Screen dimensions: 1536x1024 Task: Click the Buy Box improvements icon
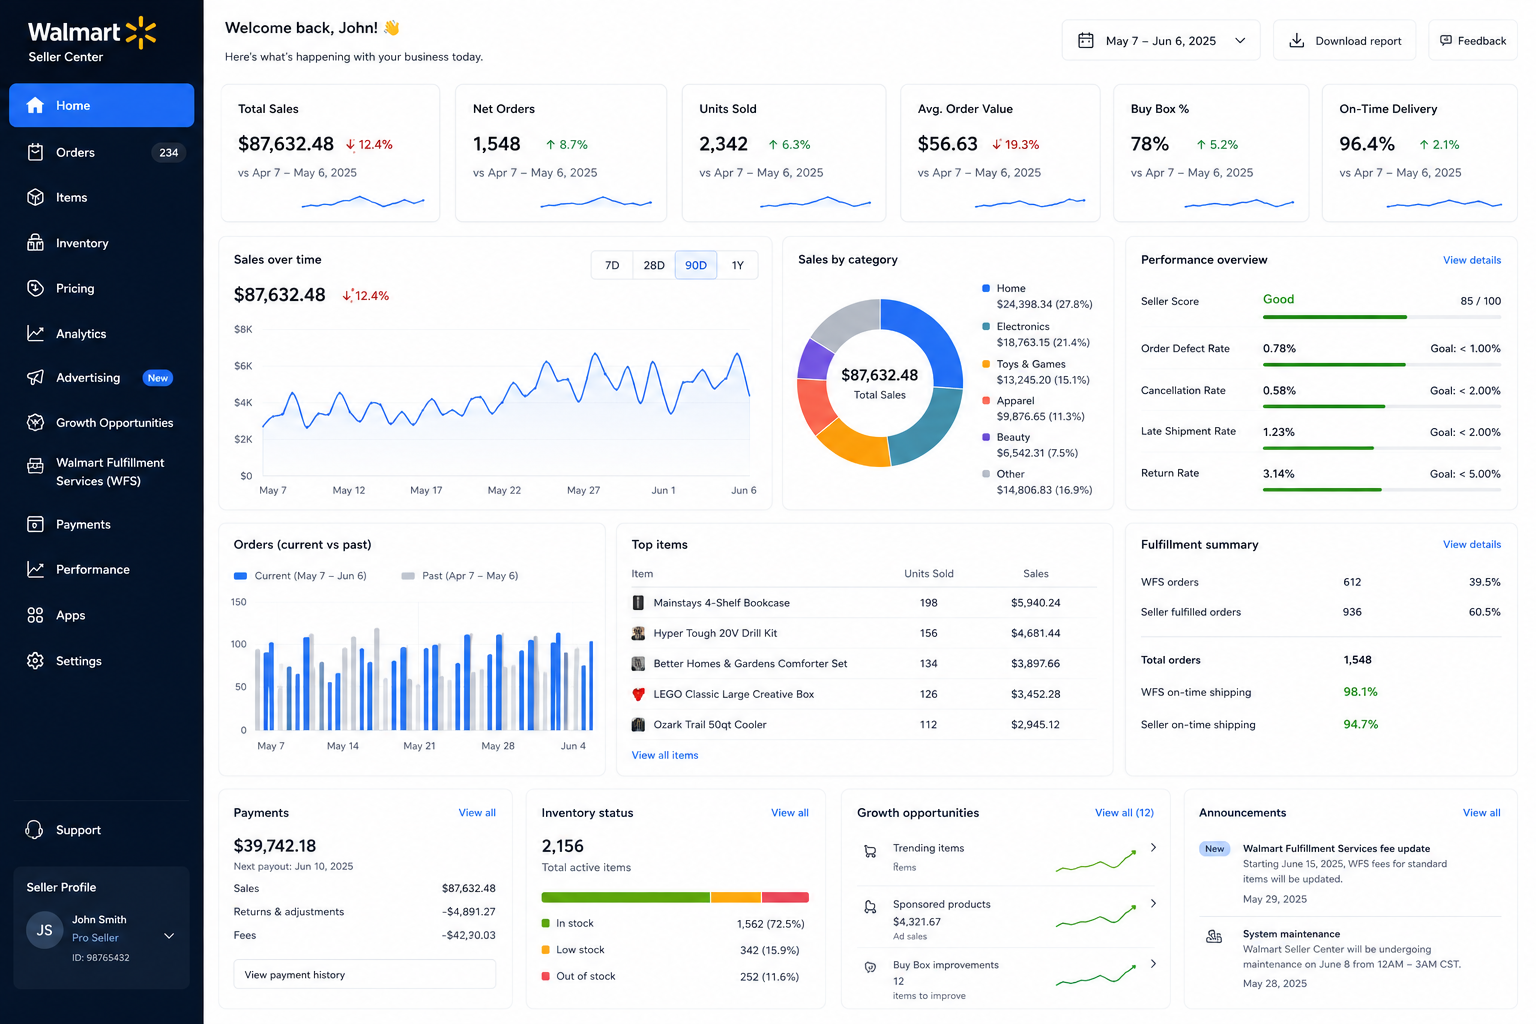coord(870,967)
